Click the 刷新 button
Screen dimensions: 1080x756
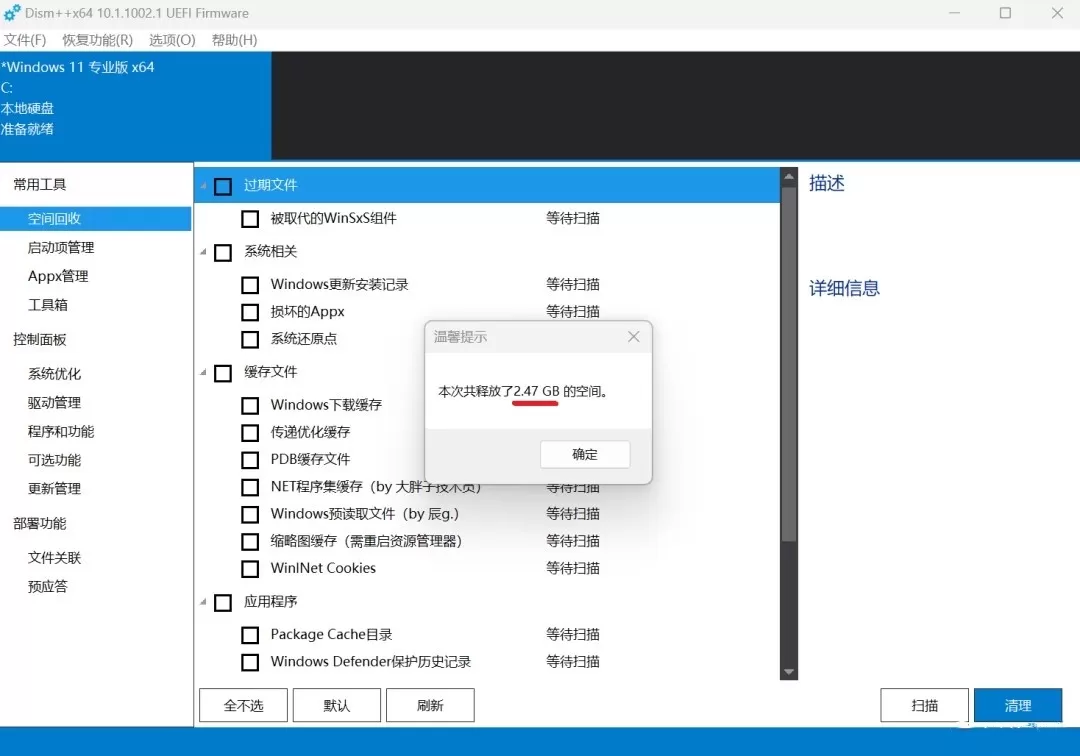click(430, 705)
